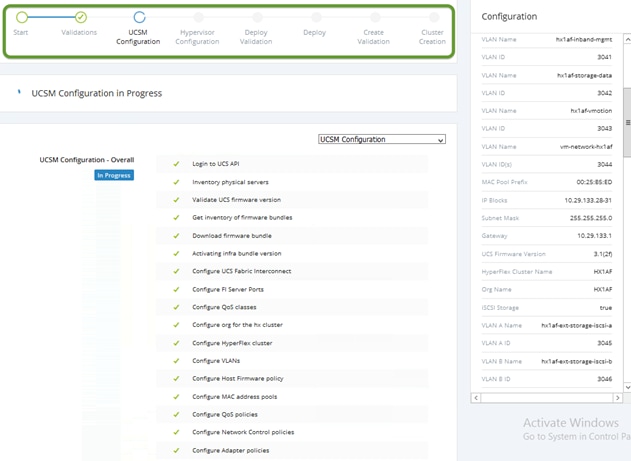Click check beside Configure HyperFlex cluster

point(176,343)
